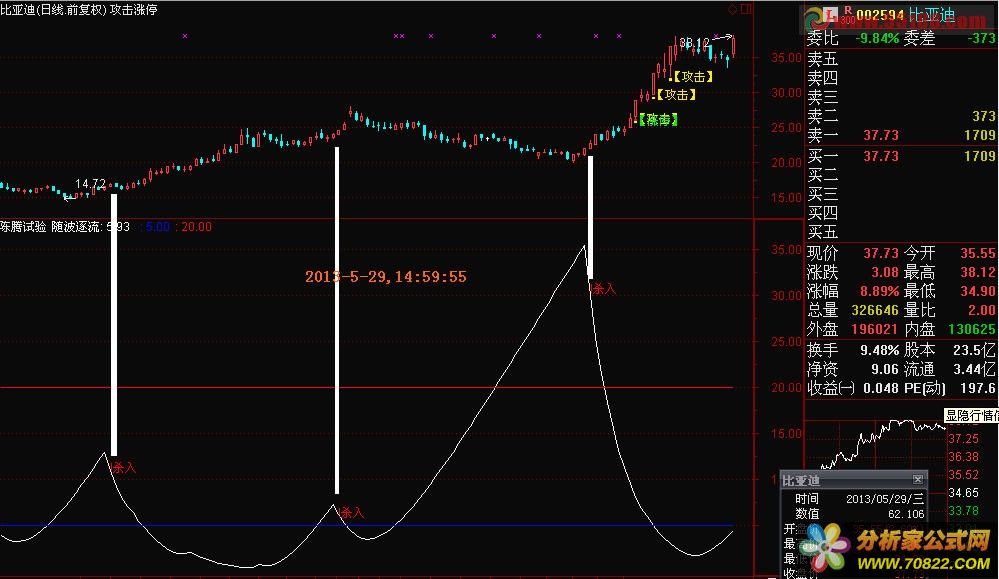This screenshot has width=999, height=579.
Task: Click the 涨幅 value 8.89%
Action: [880, 291]
